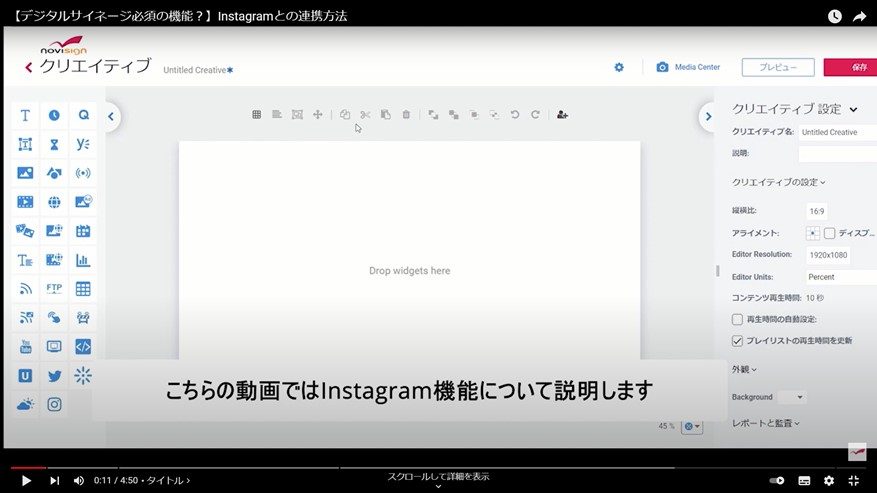Expand 外観 section
The image size is (877, 493).
744,369
